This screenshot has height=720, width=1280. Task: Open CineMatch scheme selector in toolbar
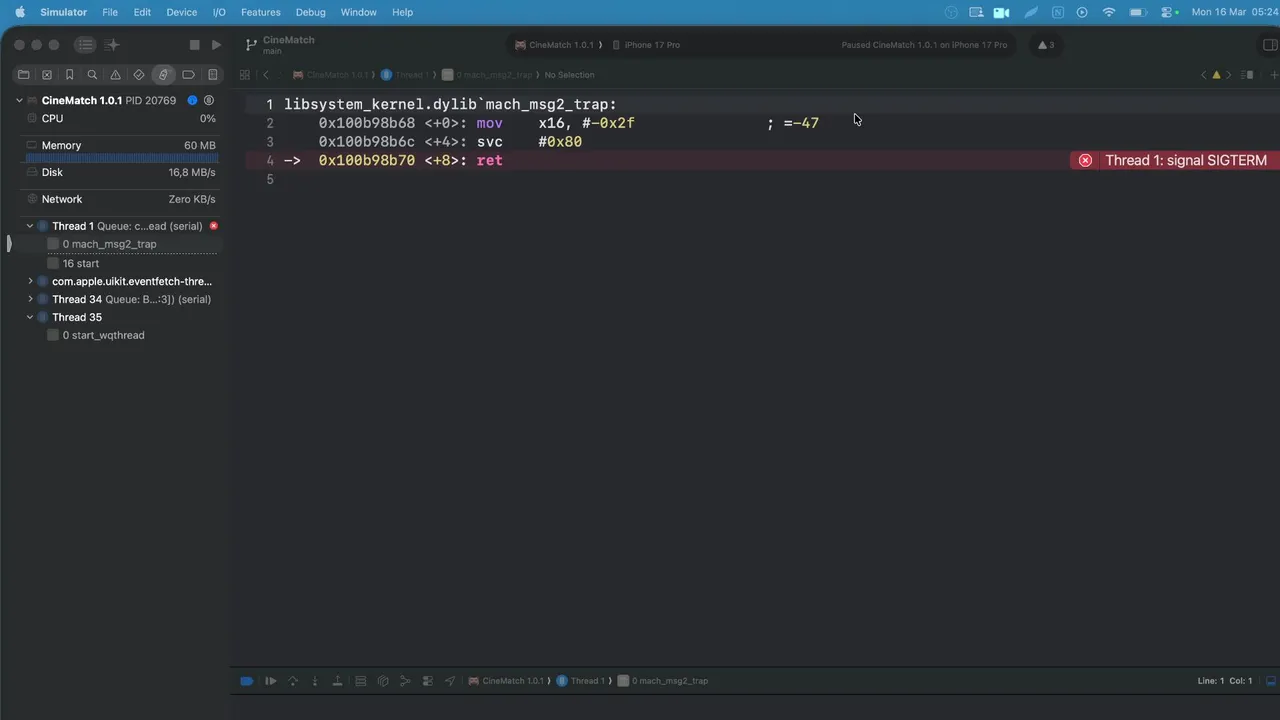coord(555,45)
